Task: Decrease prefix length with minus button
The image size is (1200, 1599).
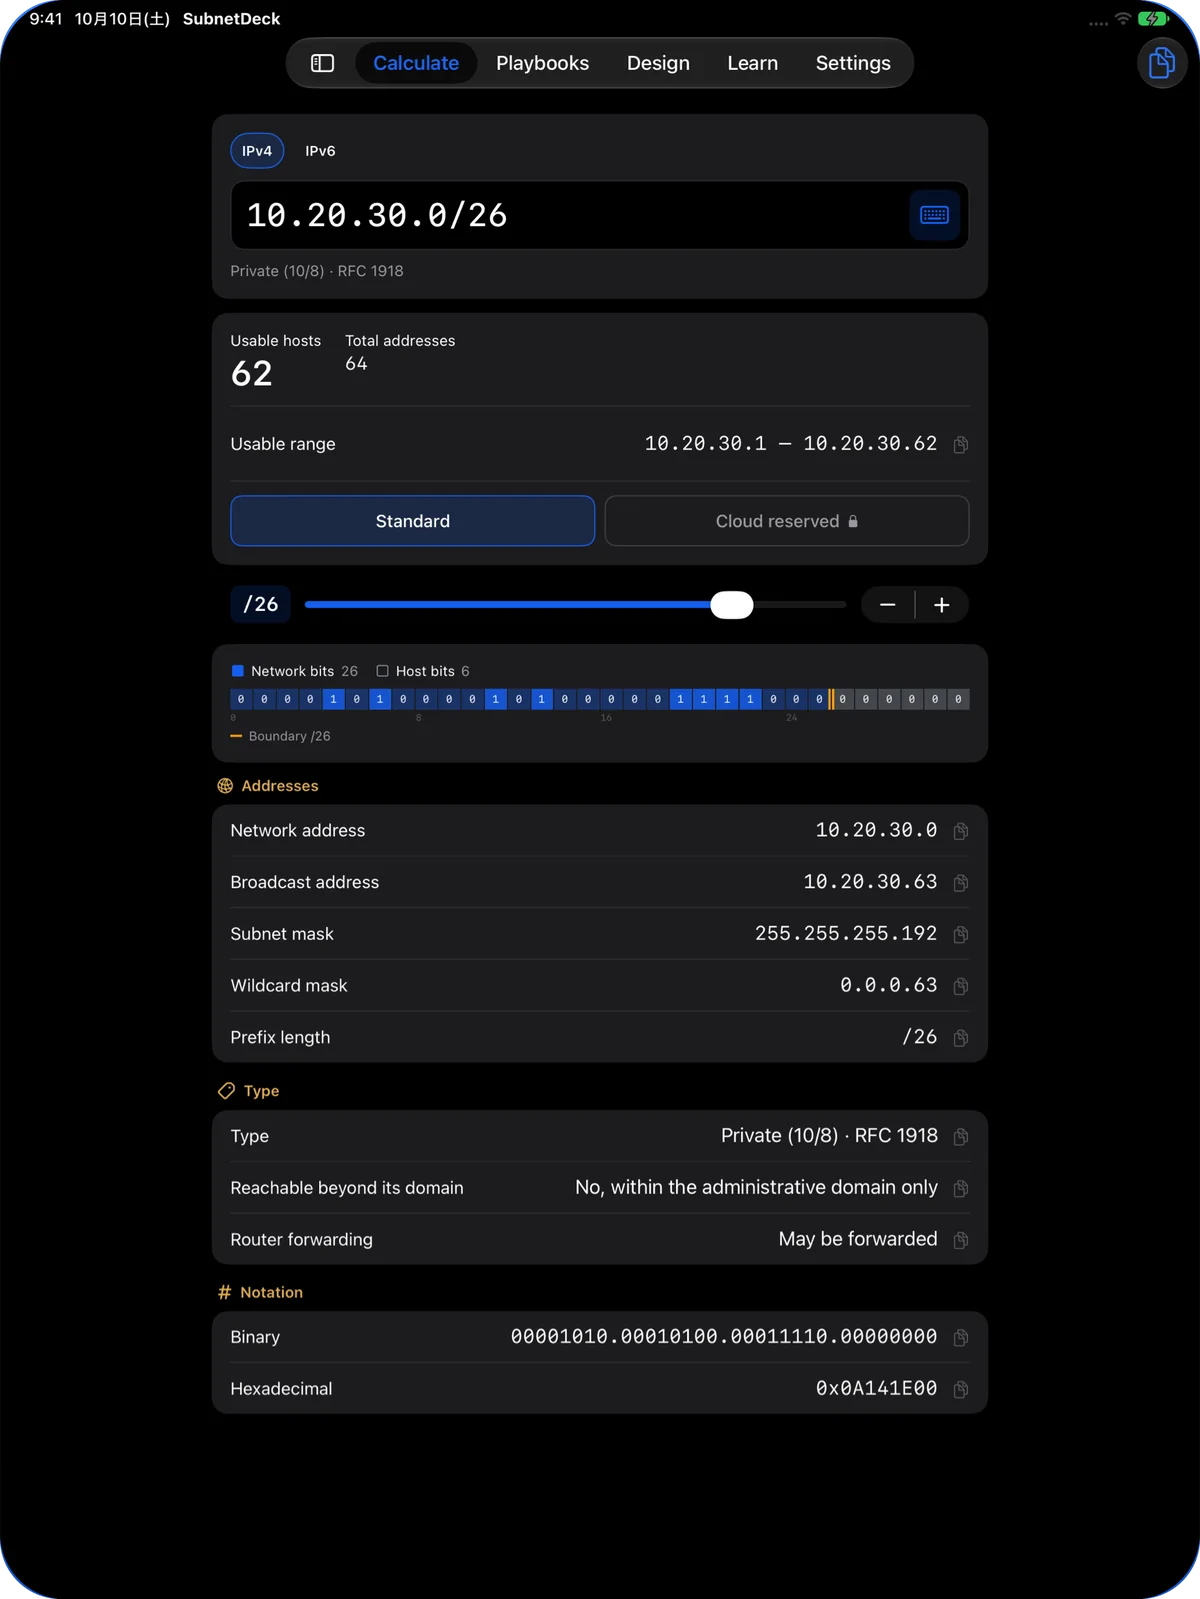Action: 887,605
